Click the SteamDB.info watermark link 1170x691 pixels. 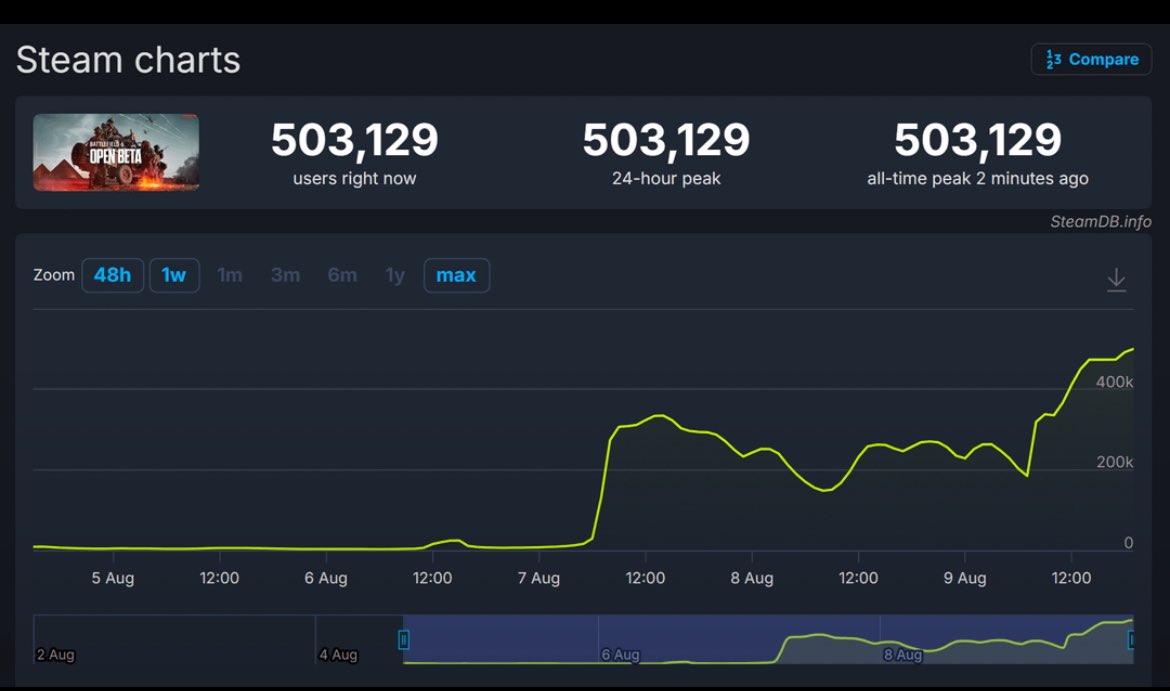click(1100, 221)
